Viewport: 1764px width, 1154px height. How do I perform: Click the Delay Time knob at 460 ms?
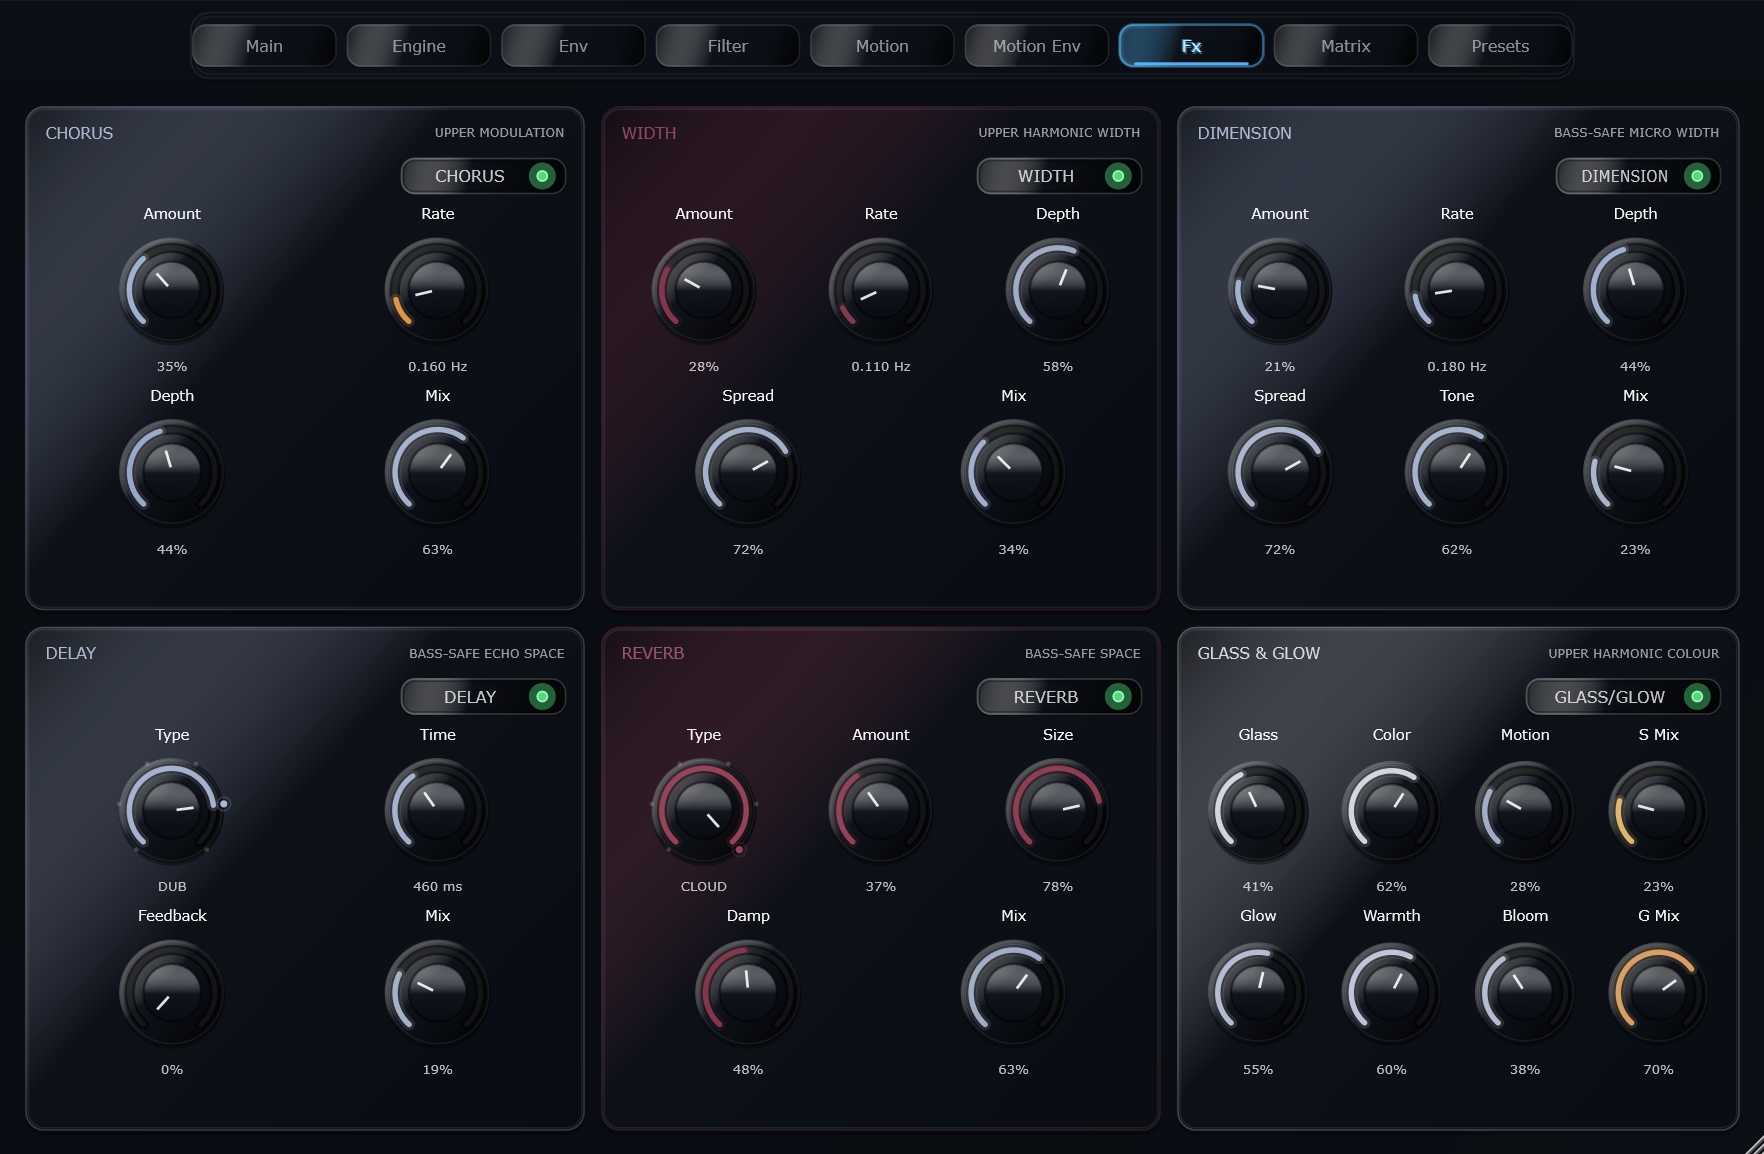437,810
